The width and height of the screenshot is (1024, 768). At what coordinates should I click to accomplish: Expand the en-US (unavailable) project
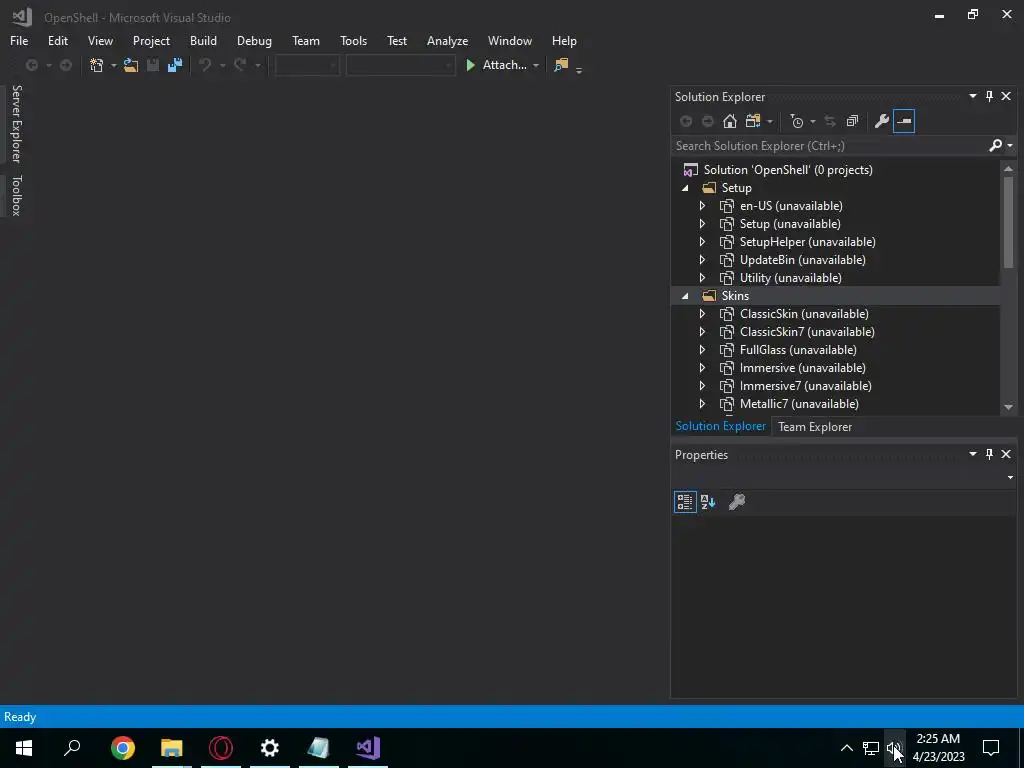pyautogui.click(x=703, y=206)
